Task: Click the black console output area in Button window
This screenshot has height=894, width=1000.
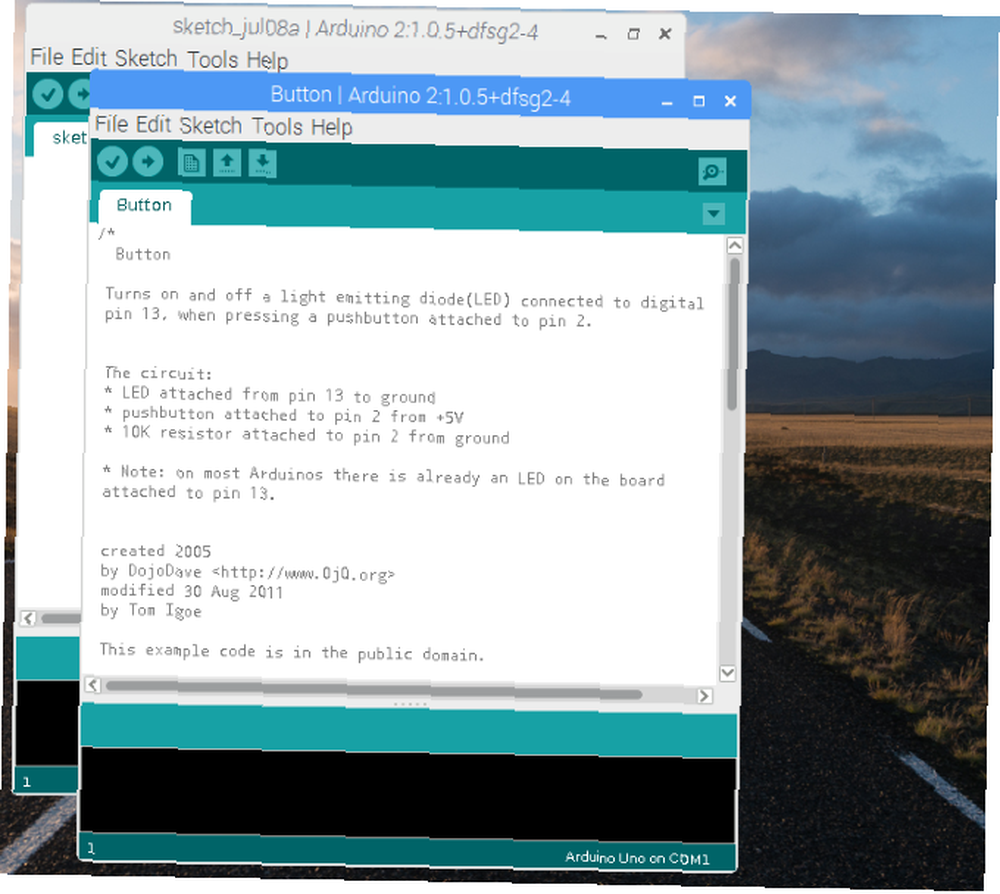Action: click(408, 795)
